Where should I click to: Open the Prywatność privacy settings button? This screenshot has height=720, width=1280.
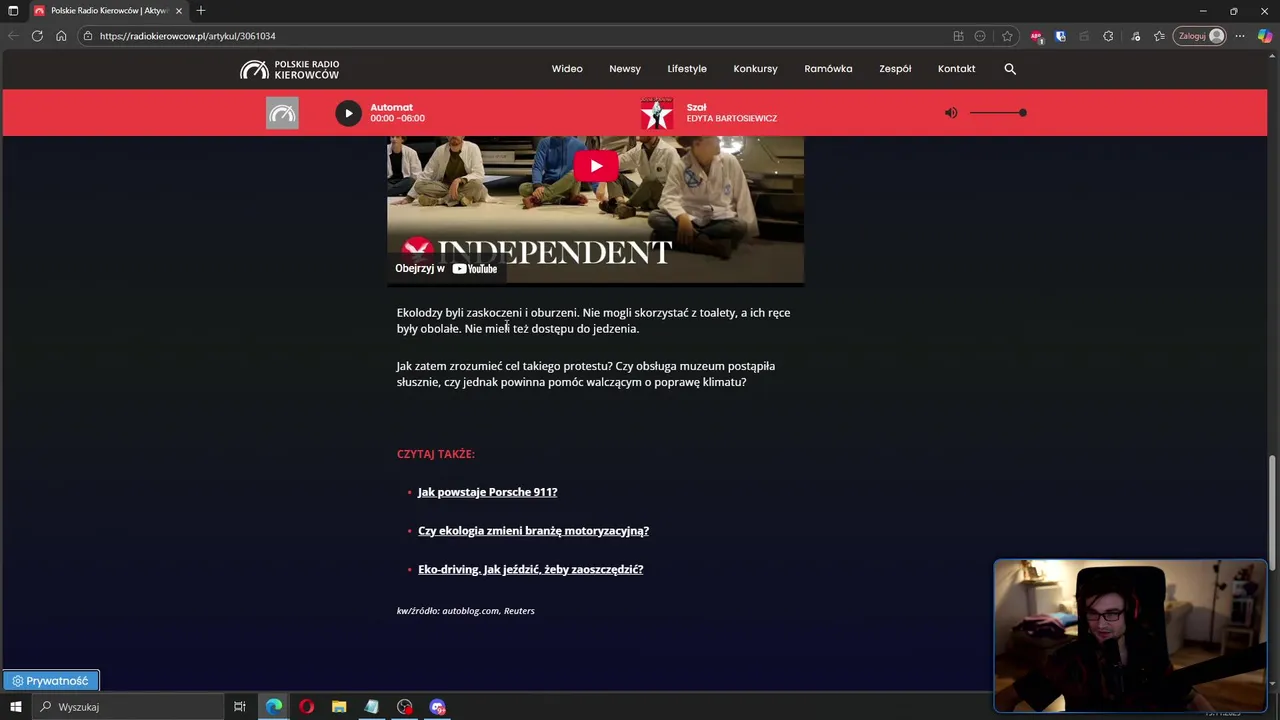[x=50, y=681]
